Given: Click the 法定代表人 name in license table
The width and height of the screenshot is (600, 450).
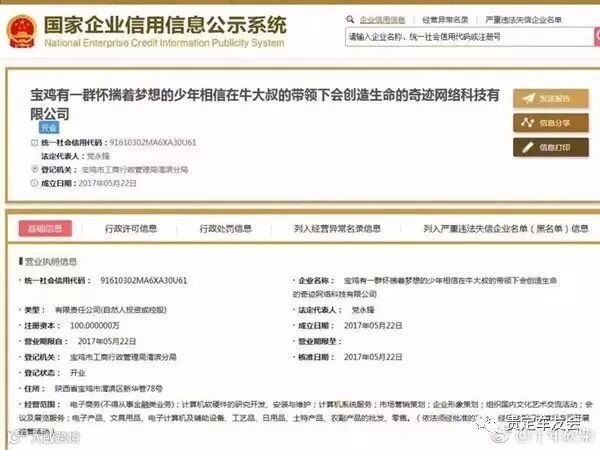Looking at the screenshot, I should point(363,310).
